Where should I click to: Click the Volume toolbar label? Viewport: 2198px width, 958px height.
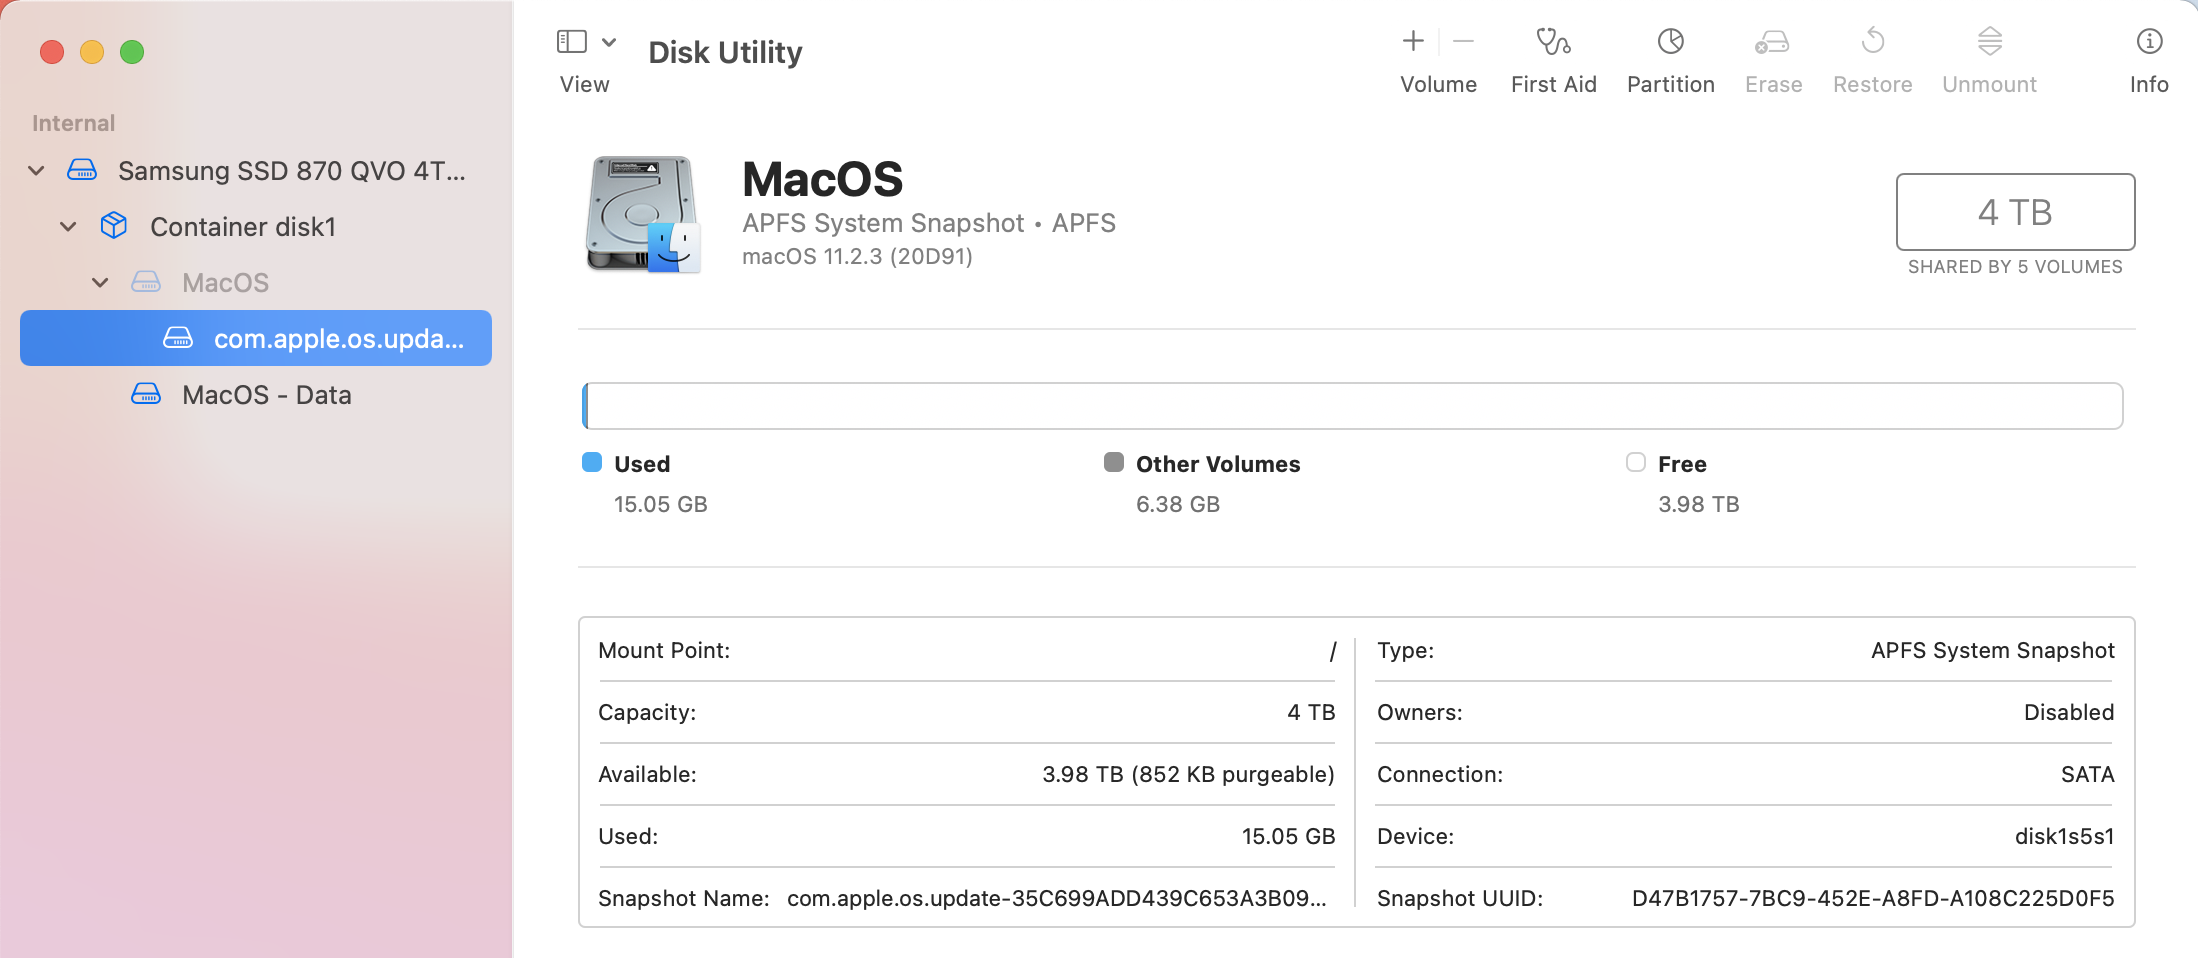point(1438,84)
